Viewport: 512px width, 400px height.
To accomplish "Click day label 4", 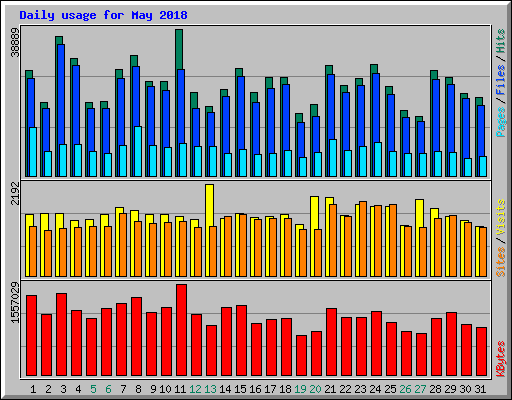I will [x=78, y=389].
